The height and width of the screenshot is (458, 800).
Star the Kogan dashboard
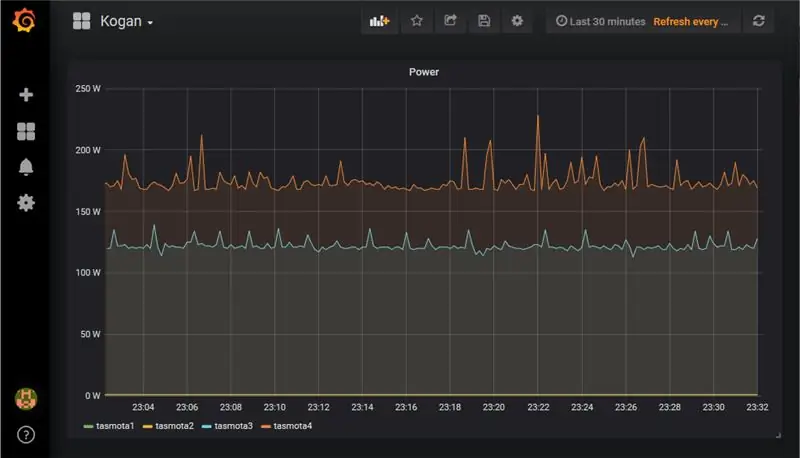(417, 21)
